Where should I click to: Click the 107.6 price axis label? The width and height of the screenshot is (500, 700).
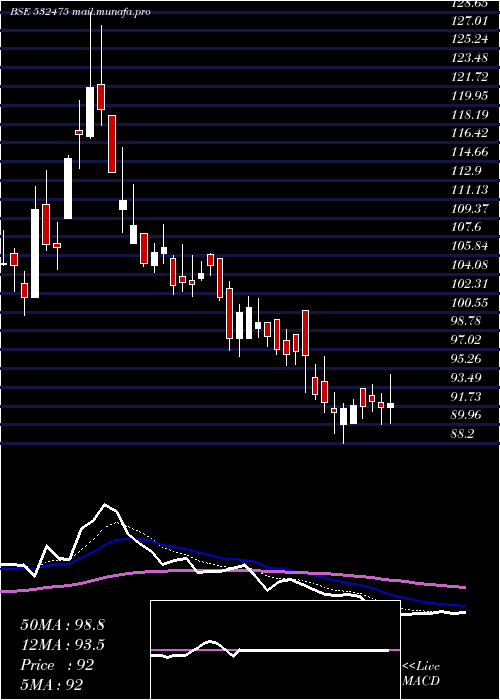[x=467, y=228]
